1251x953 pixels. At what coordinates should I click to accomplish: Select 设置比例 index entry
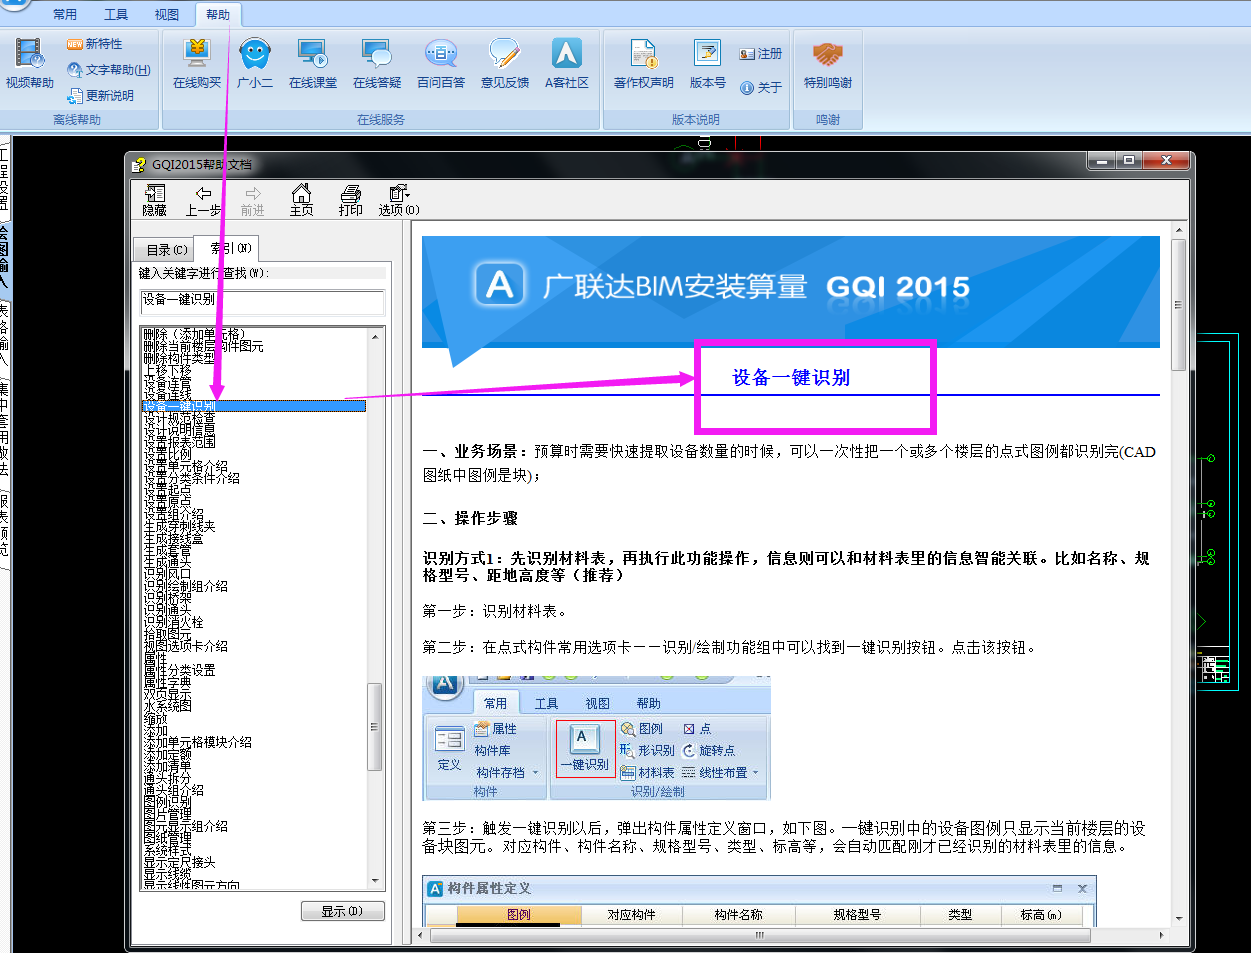(x=167, y=454)
